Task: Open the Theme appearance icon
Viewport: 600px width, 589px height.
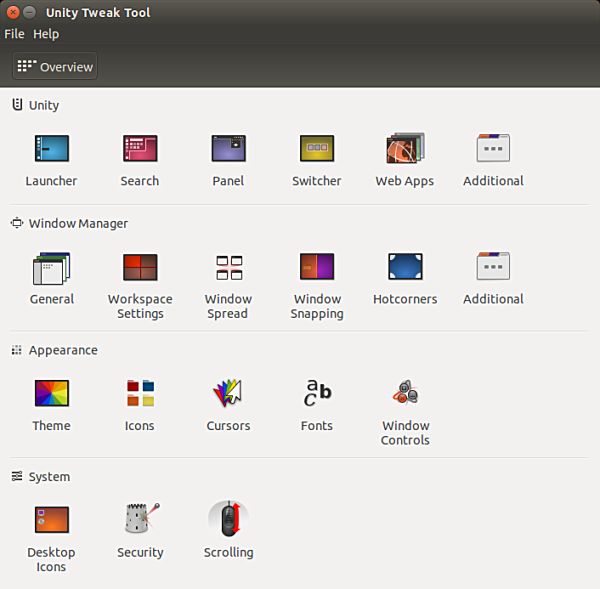Action: coord(52,393)
